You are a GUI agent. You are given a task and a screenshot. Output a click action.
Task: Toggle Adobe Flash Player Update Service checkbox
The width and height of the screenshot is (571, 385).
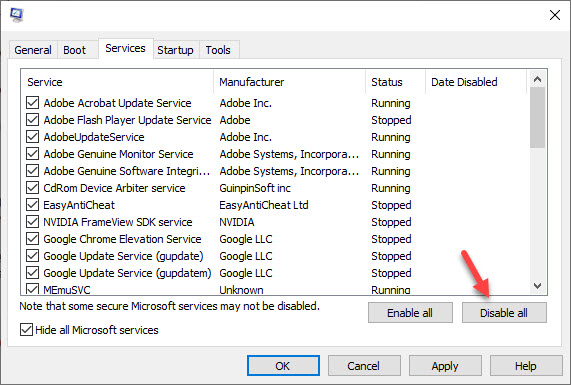click(32, 120)
